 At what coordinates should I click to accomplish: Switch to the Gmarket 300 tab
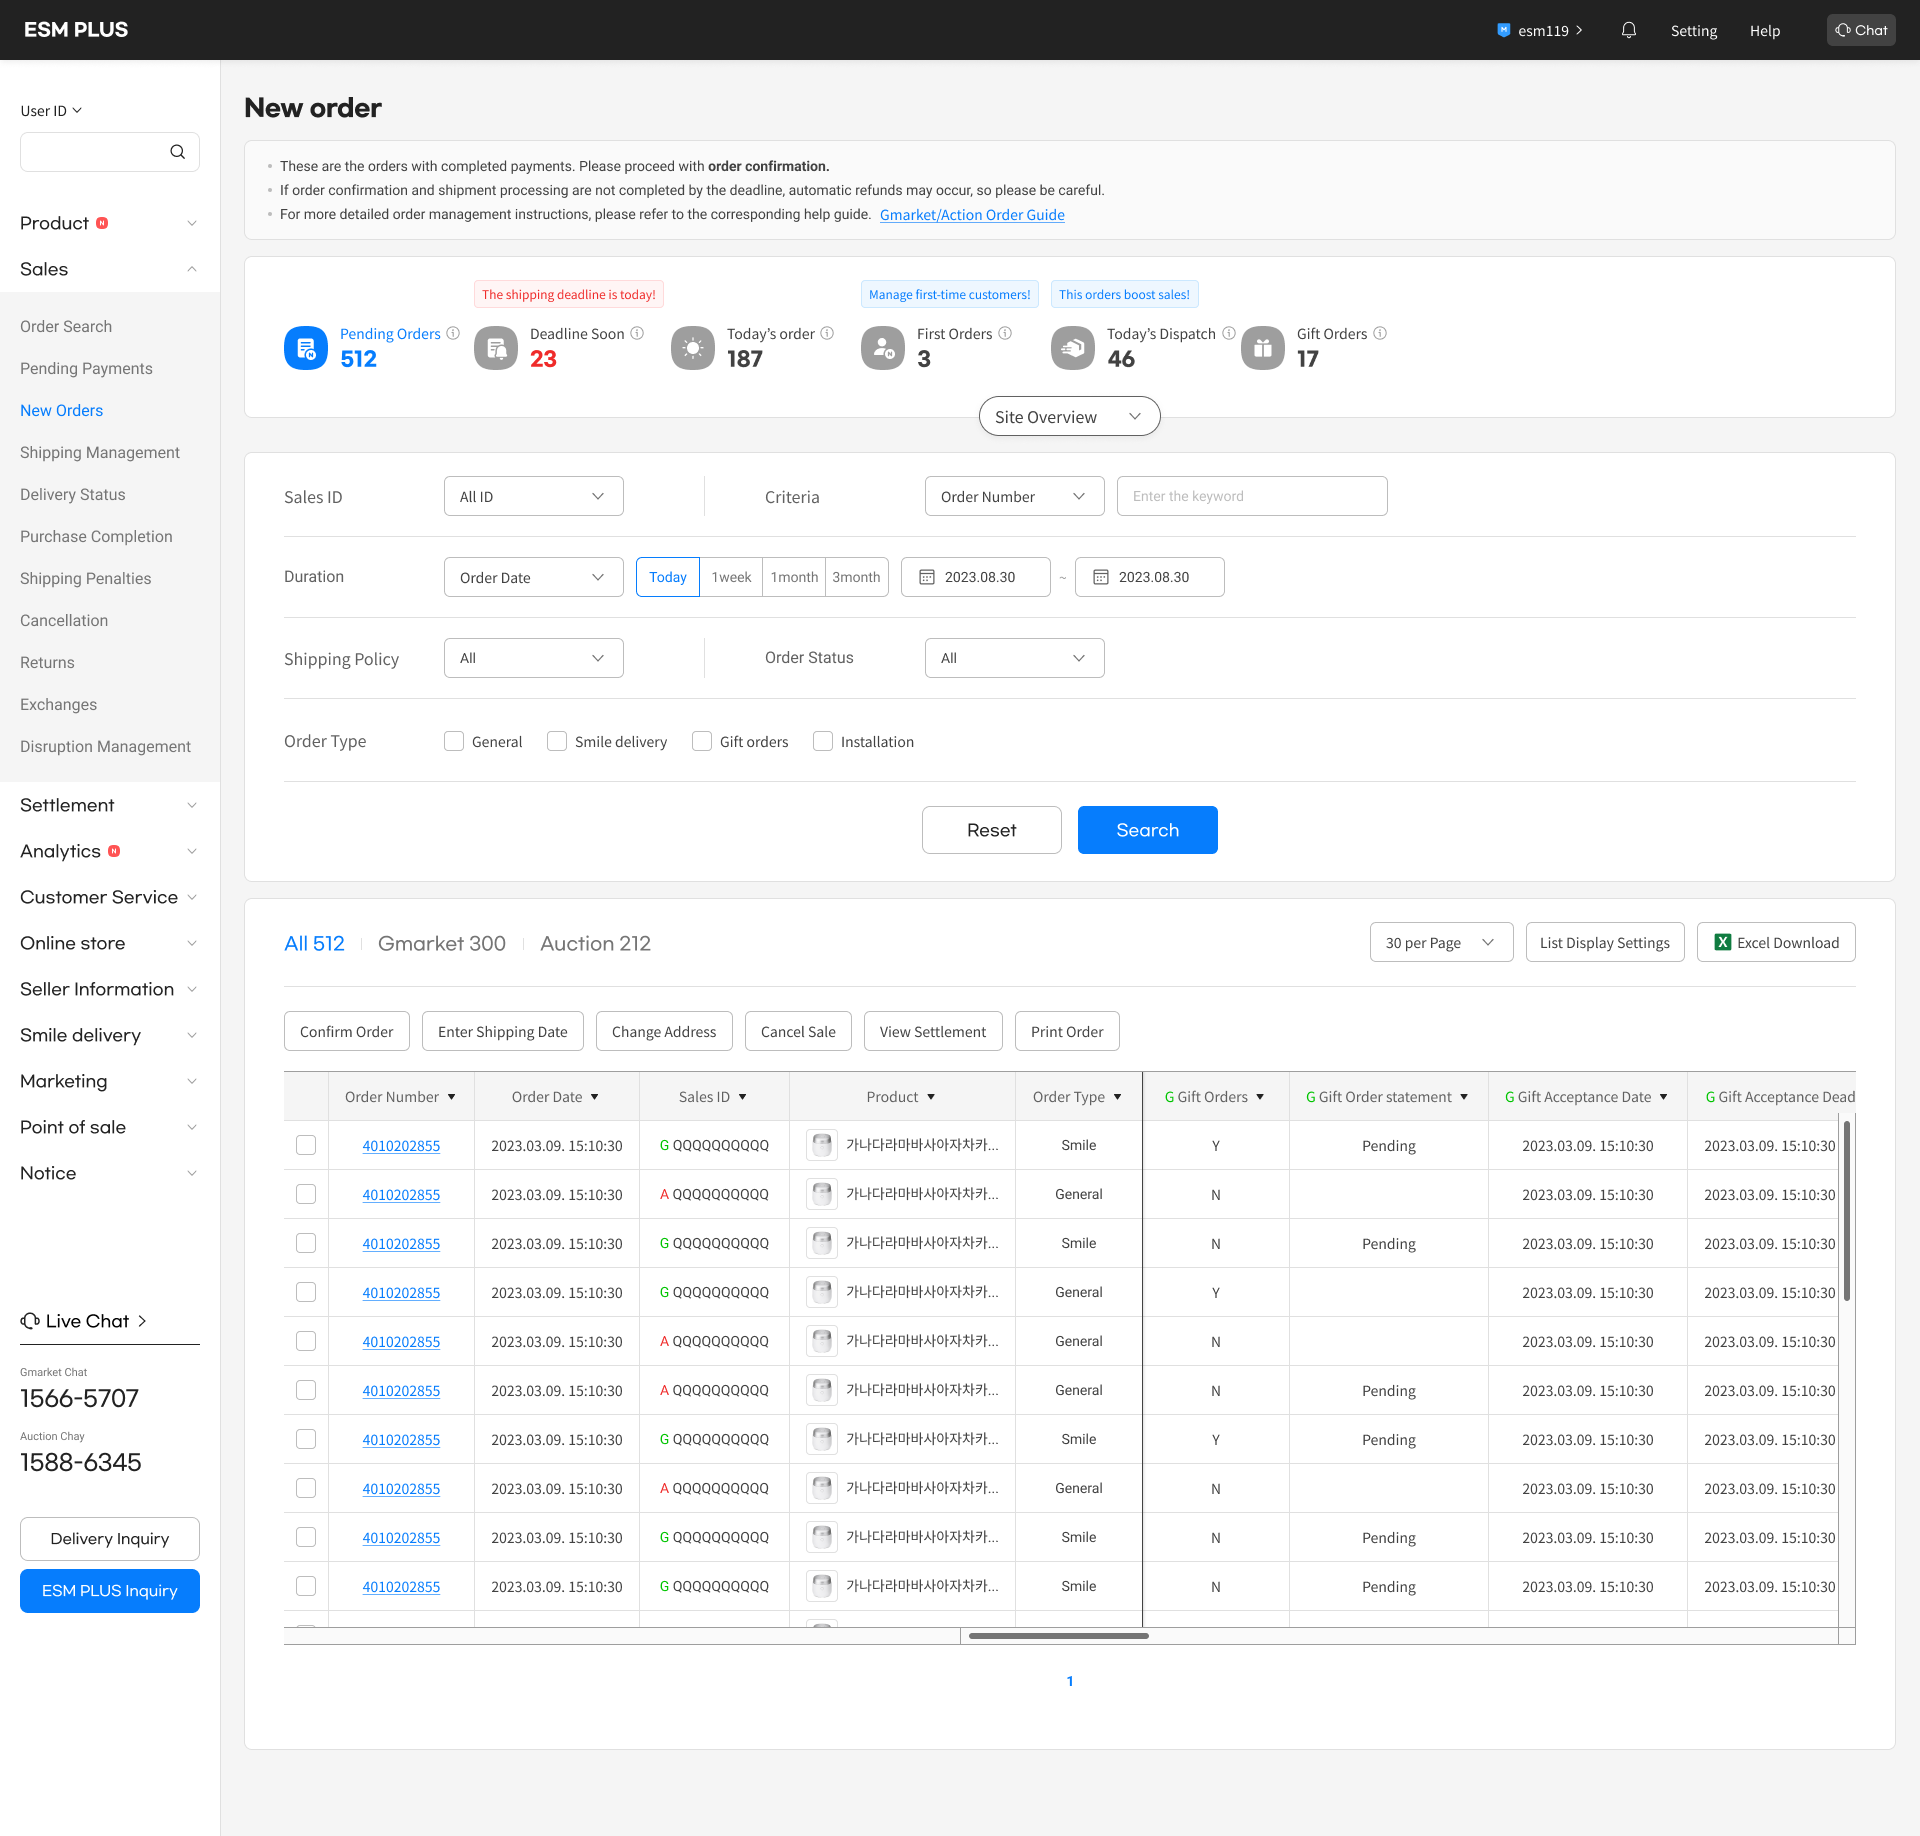[x=441, y=943]
